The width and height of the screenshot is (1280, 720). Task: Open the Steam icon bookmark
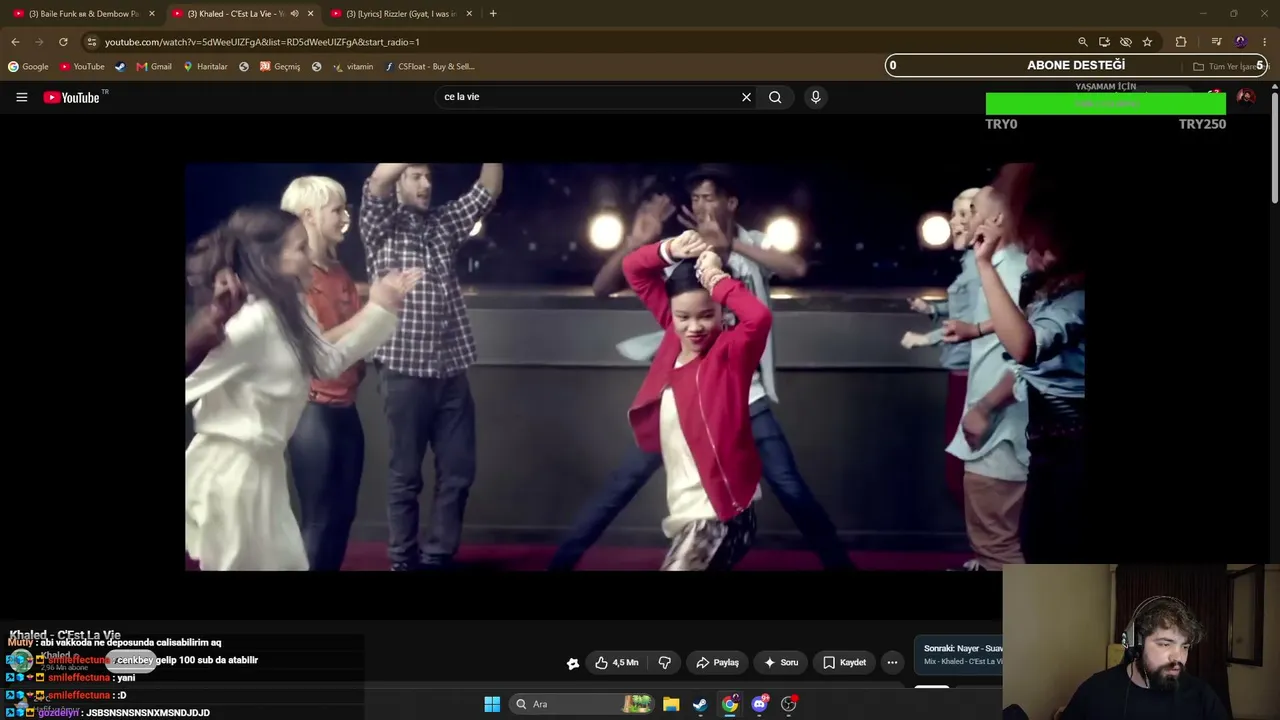[x=120, y=67]
